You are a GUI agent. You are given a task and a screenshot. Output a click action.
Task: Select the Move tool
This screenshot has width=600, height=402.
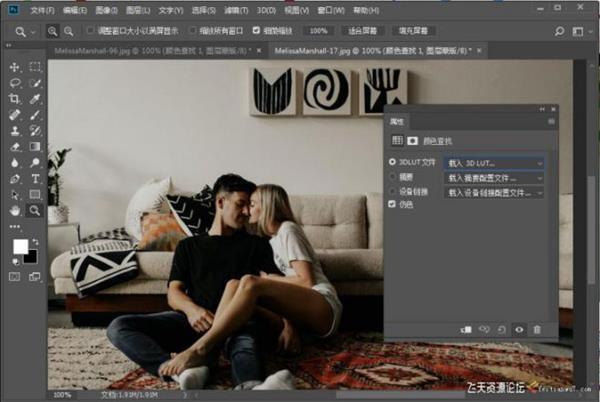click(x=15, y=67)
